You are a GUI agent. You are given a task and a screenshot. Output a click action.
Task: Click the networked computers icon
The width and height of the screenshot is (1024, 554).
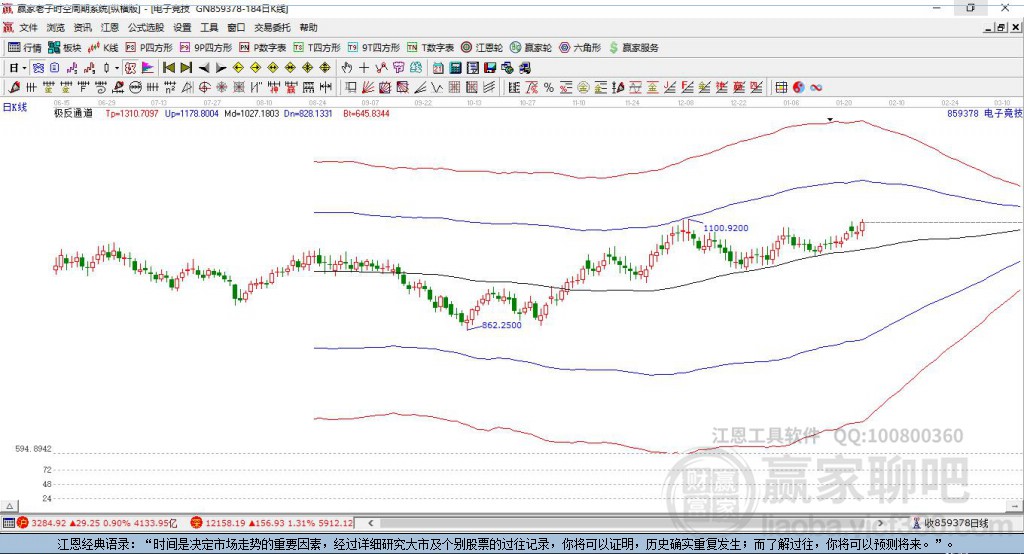click(x=507, y=68)
